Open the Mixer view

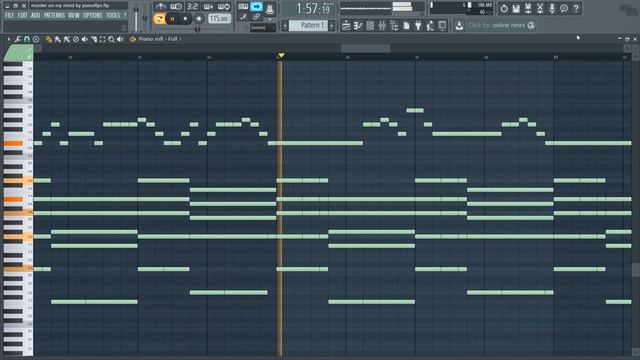[382, 26]
